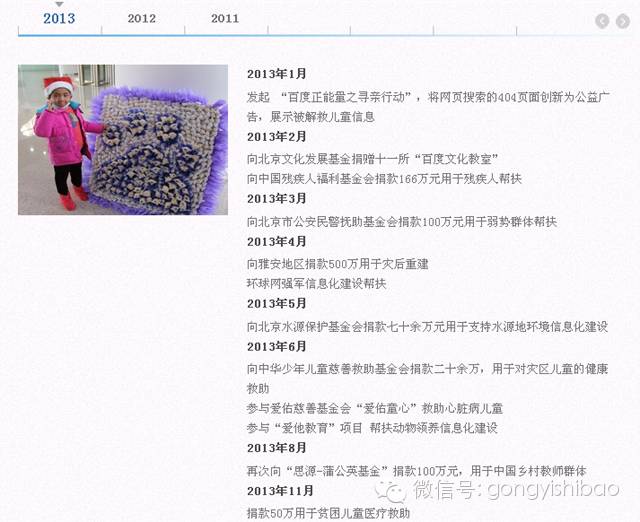Select the '2013年1月' heading
The image size is (640, 522).
(x=276, y=74)
